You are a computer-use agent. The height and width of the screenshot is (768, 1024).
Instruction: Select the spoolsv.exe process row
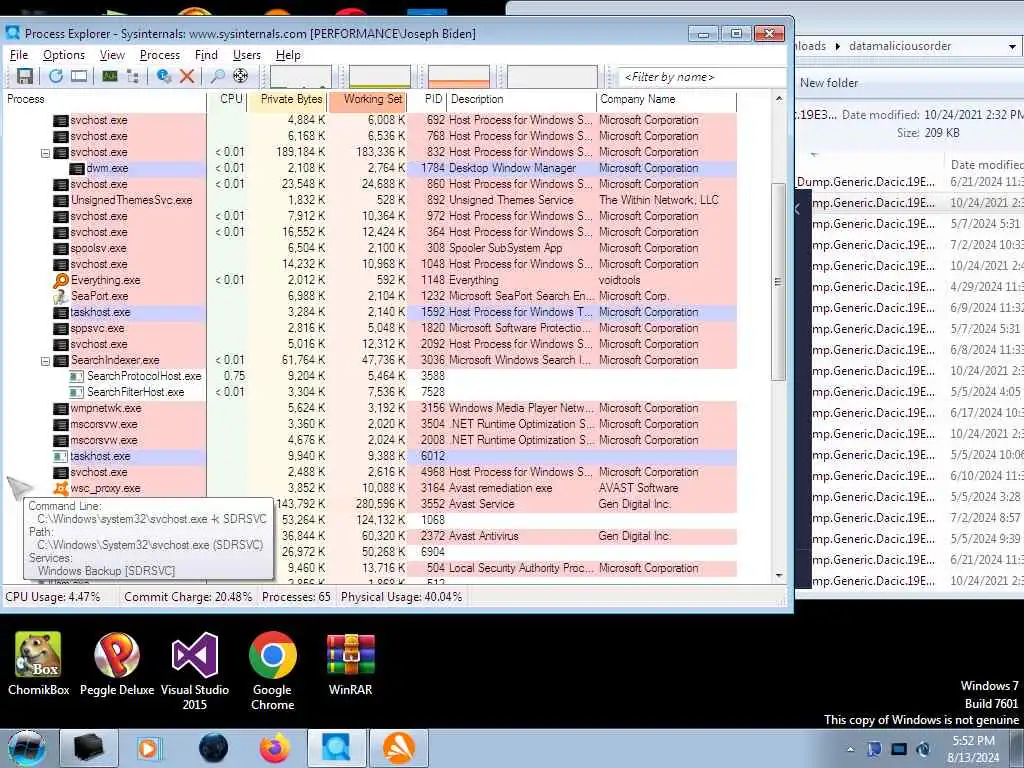(370, 248)
